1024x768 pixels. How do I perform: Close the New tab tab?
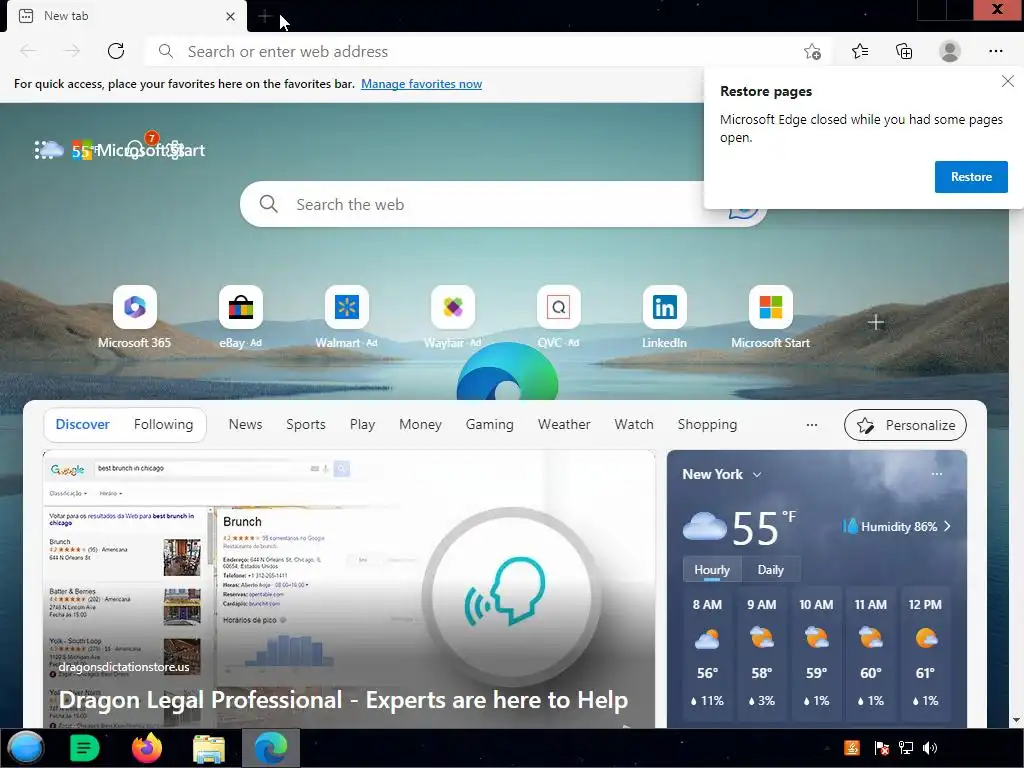pos(230,16)
